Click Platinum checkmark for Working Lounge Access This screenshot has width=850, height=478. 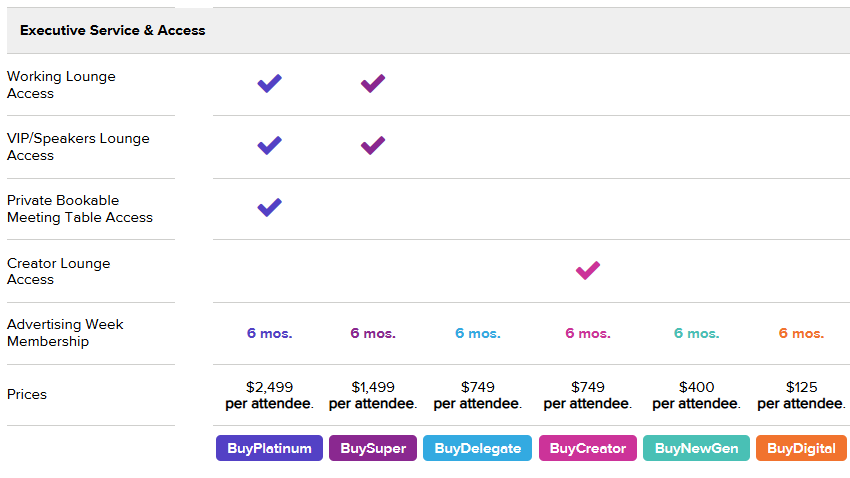point(269,84)
